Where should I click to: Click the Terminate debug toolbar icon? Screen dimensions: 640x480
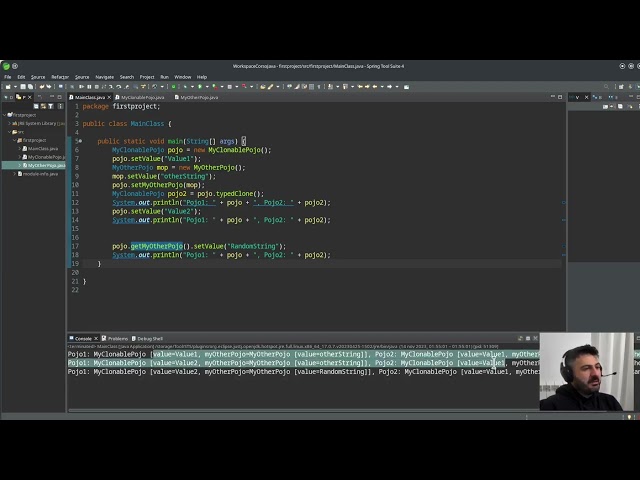[97, 87]
